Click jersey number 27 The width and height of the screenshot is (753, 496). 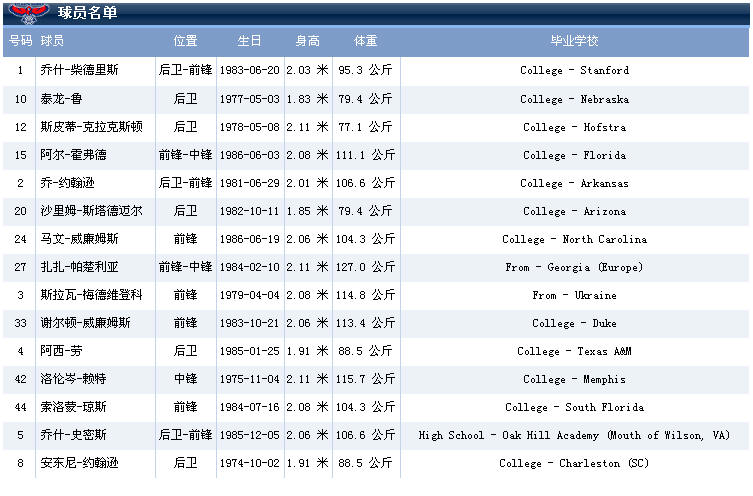[20, 267]
